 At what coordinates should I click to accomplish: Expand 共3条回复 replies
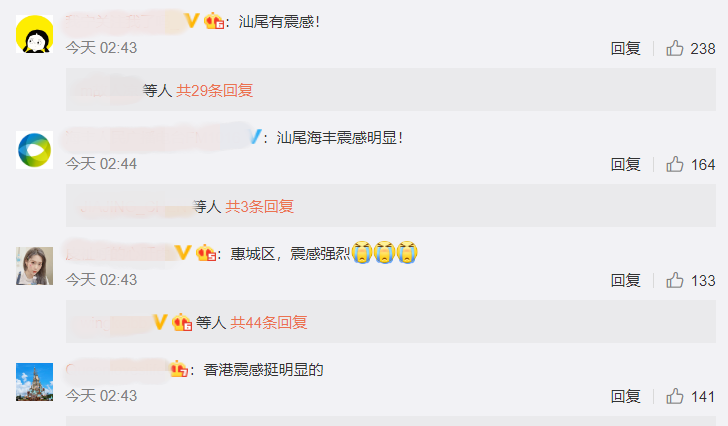pos(260,207)
